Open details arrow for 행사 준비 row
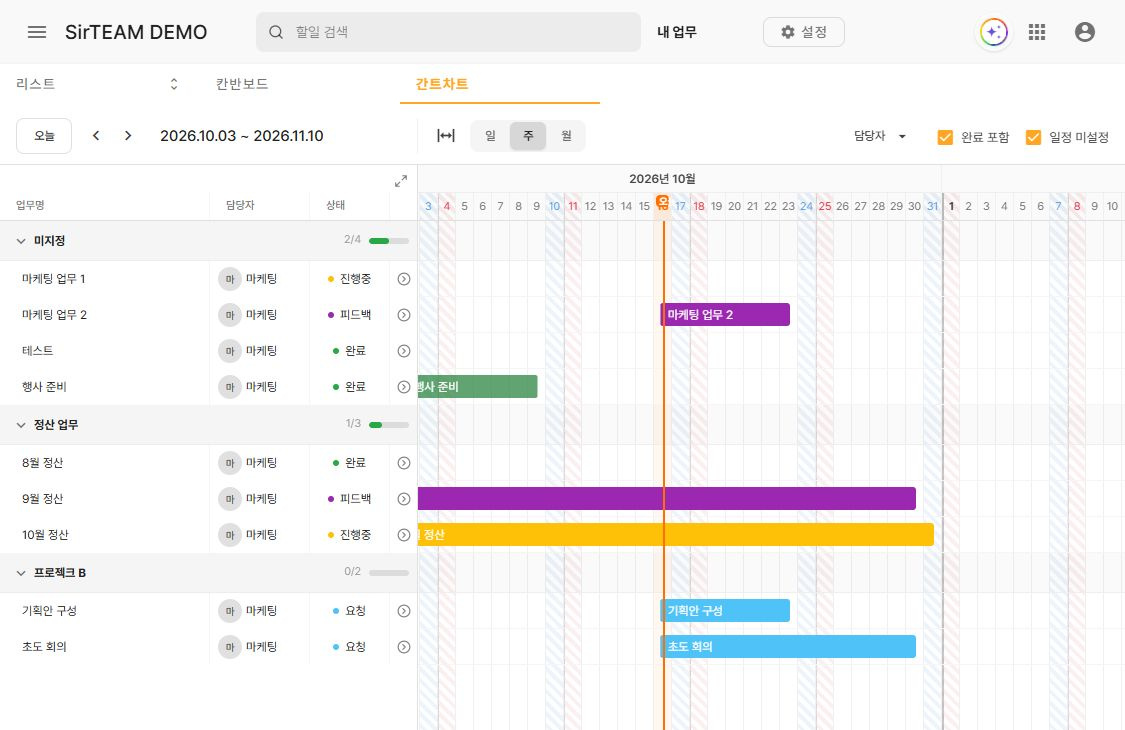Viewport: 1125px width, 730px height. (x=404, y=387)
